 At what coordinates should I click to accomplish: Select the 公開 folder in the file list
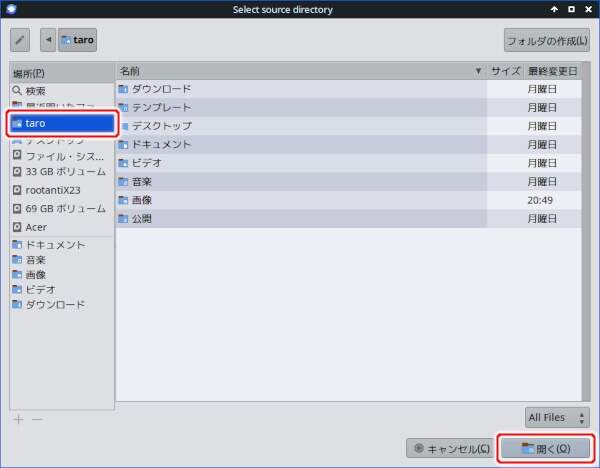tap(348, 219)
